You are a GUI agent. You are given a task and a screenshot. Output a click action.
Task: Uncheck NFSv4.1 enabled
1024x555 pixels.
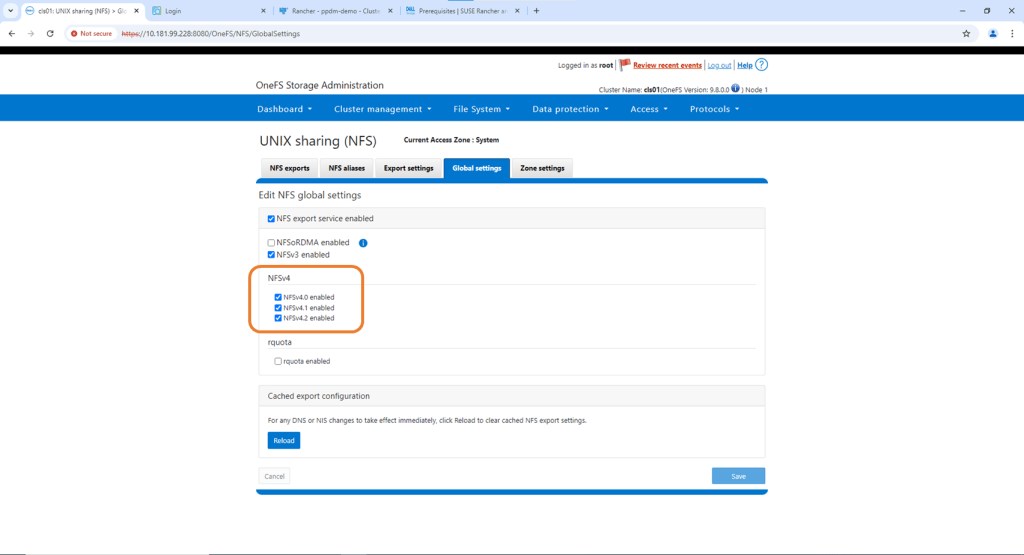[x=278, y=308]
